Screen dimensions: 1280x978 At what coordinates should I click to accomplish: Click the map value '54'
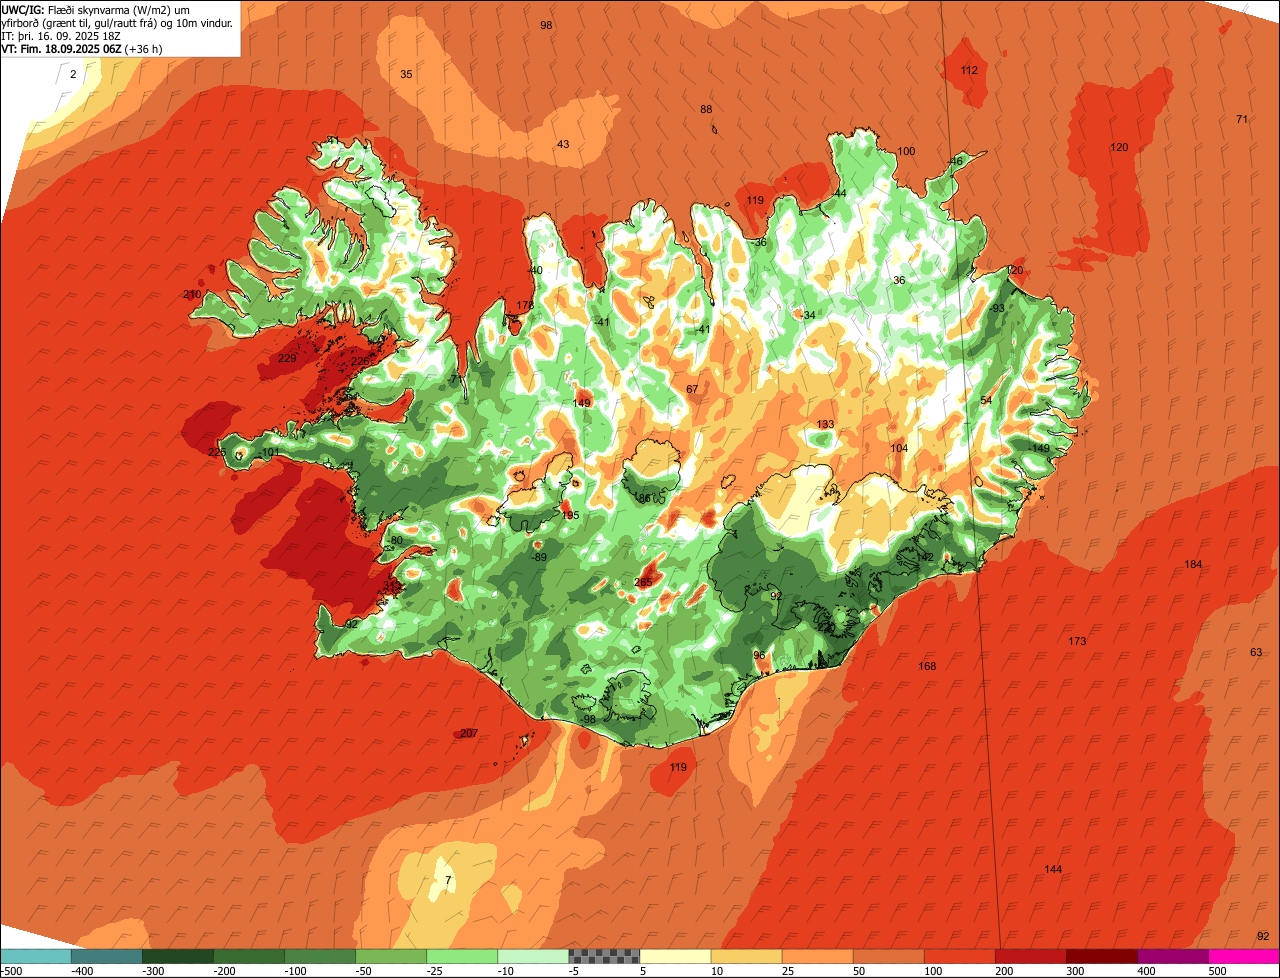[986, 400]
